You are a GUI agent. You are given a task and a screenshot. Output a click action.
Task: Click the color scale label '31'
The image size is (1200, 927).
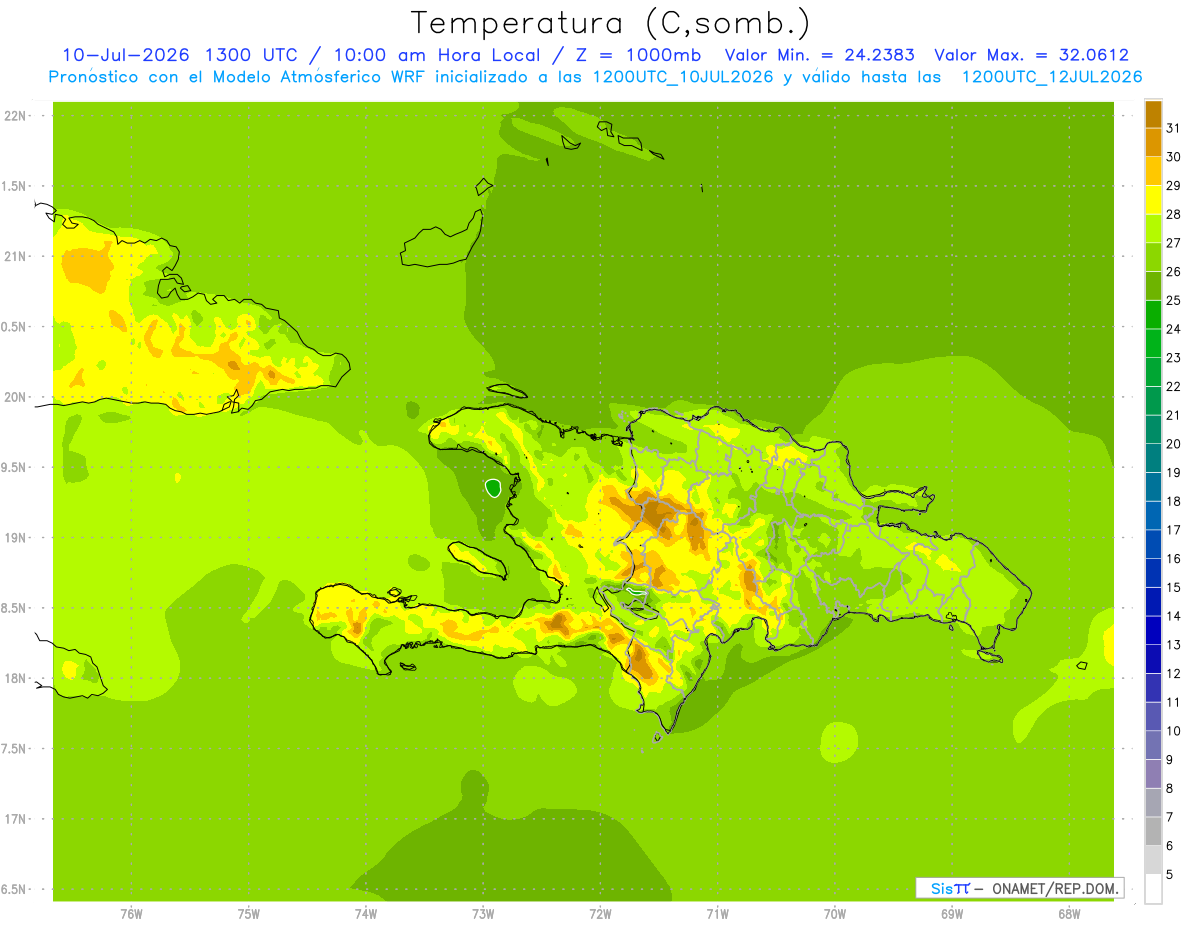point(1173,128)
